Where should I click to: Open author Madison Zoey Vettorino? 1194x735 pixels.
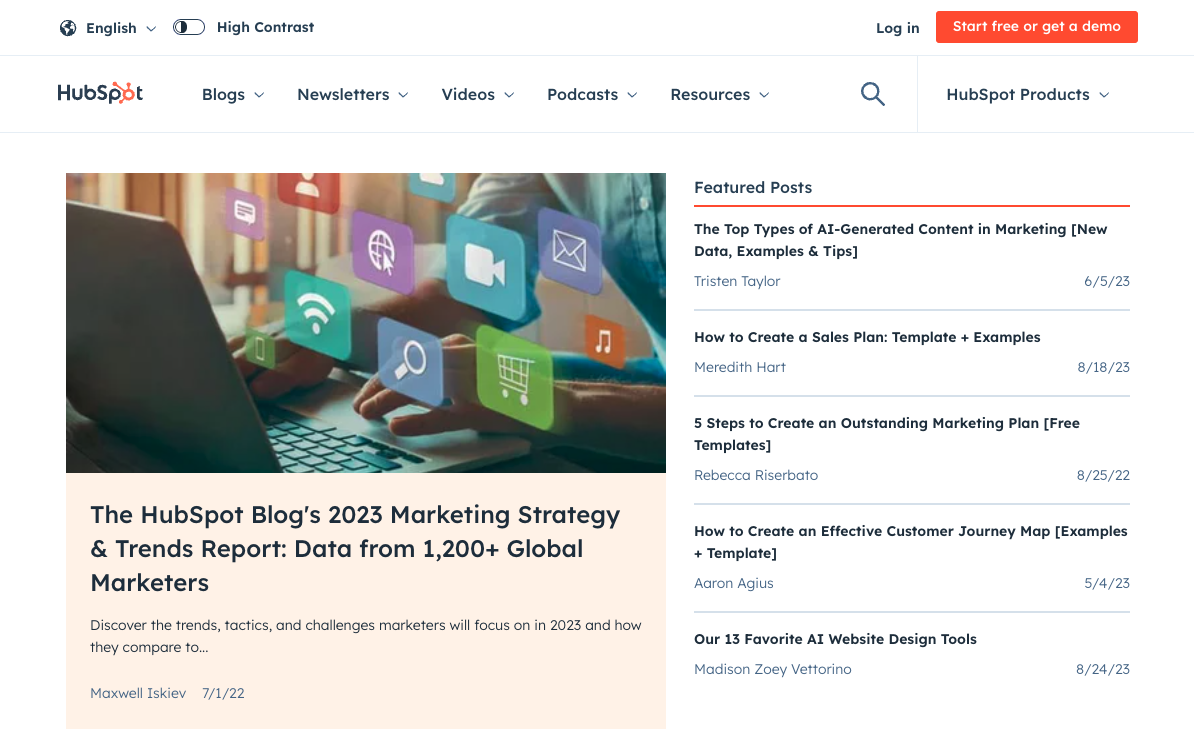point(772,669)
